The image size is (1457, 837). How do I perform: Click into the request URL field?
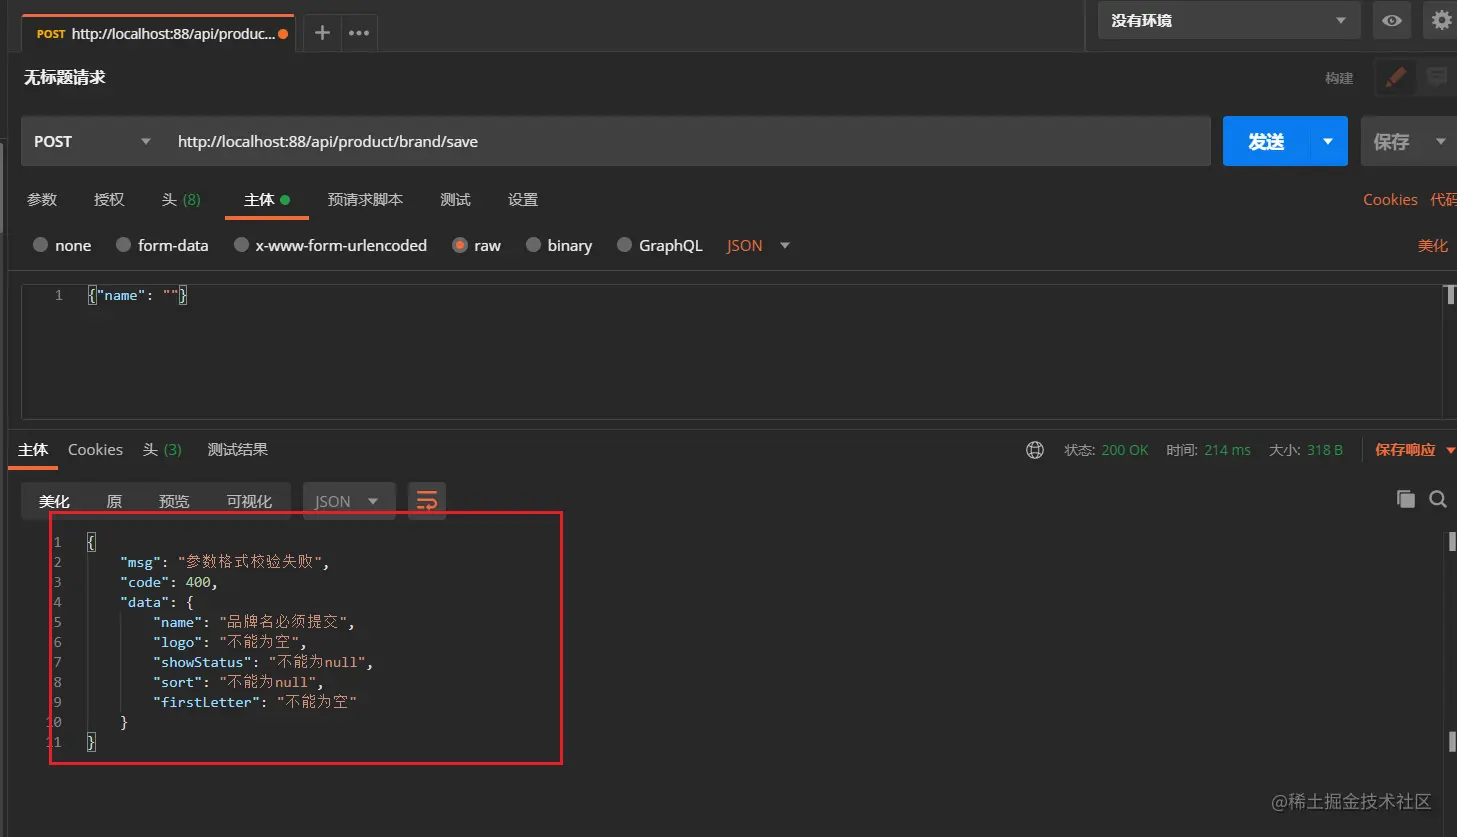click(689, 141)
